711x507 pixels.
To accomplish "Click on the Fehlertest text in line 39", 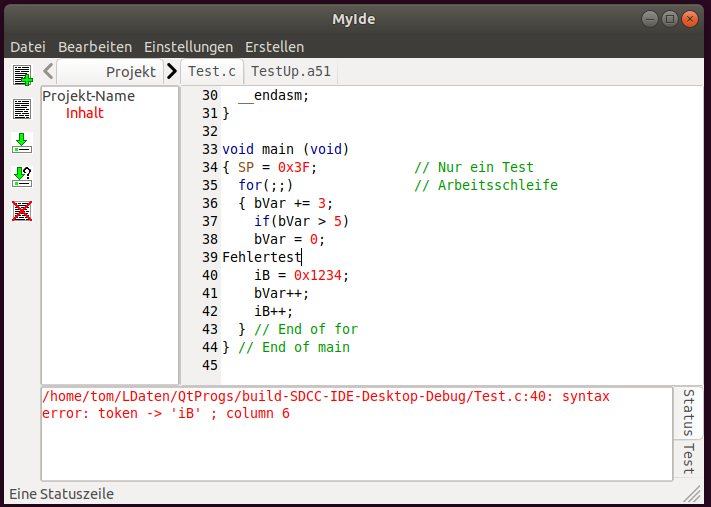I will coord(262,257).
